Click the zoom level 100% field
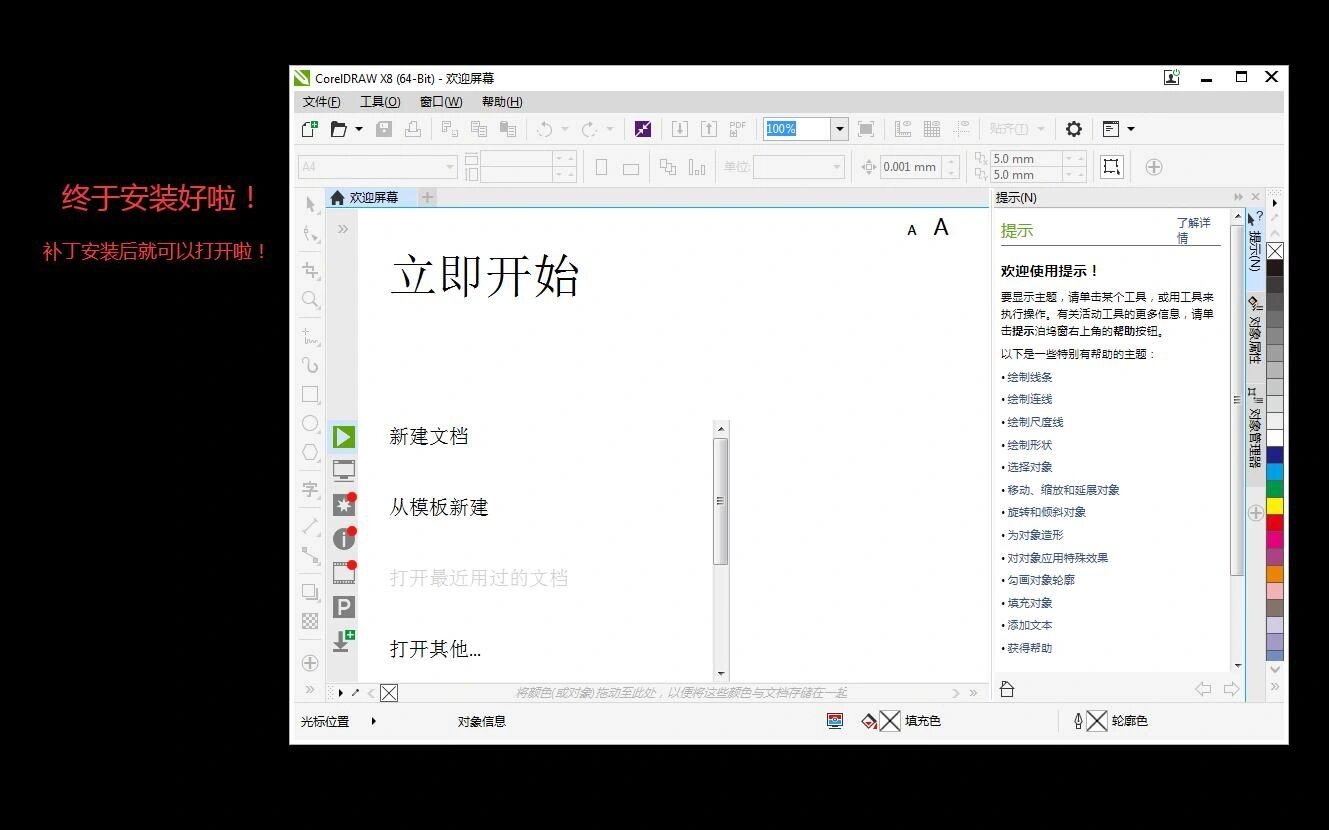This screenshot has height=830, width=1329. tap(797, 129)
